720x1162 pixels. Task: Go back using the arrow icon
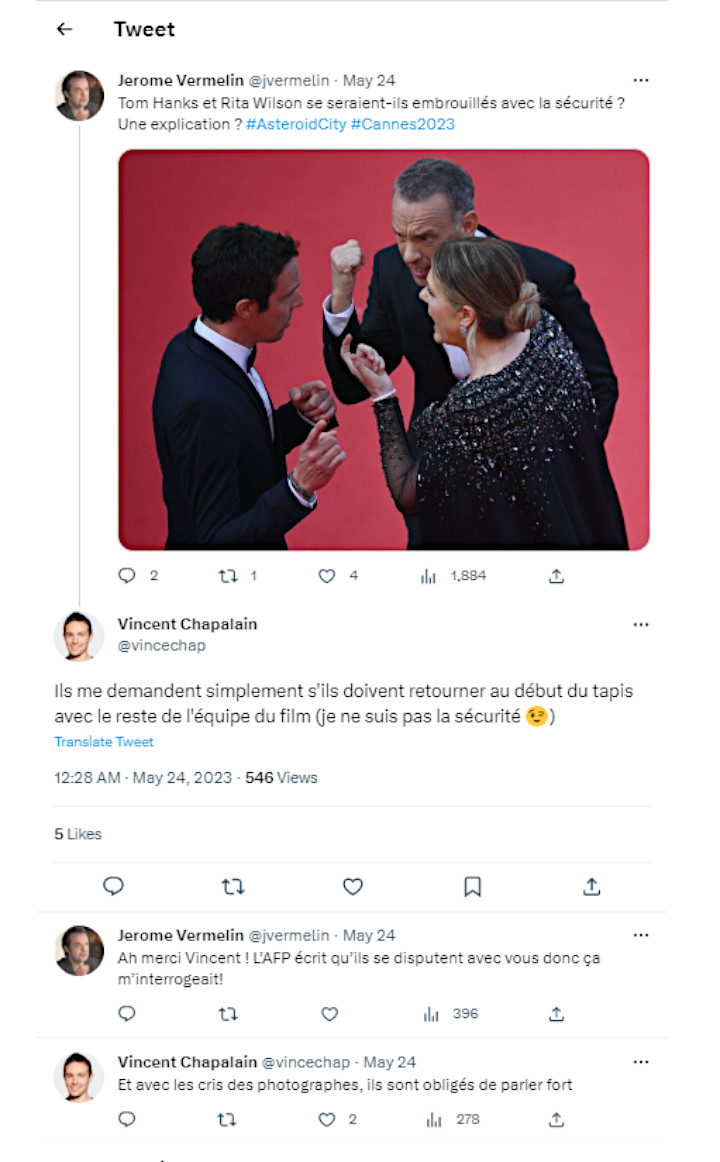coord(64,29)
